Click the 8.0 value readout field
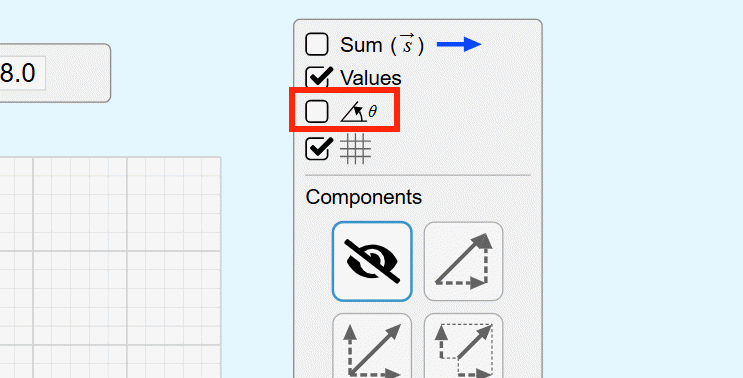 (22, 73)
